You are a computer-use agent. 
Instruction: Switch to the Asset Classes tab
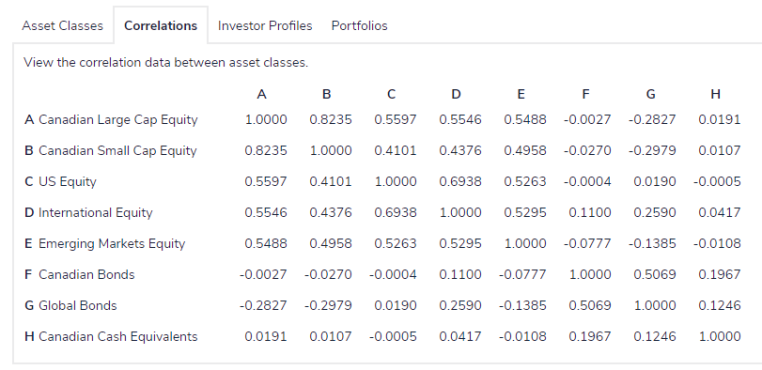click(62, 26)
